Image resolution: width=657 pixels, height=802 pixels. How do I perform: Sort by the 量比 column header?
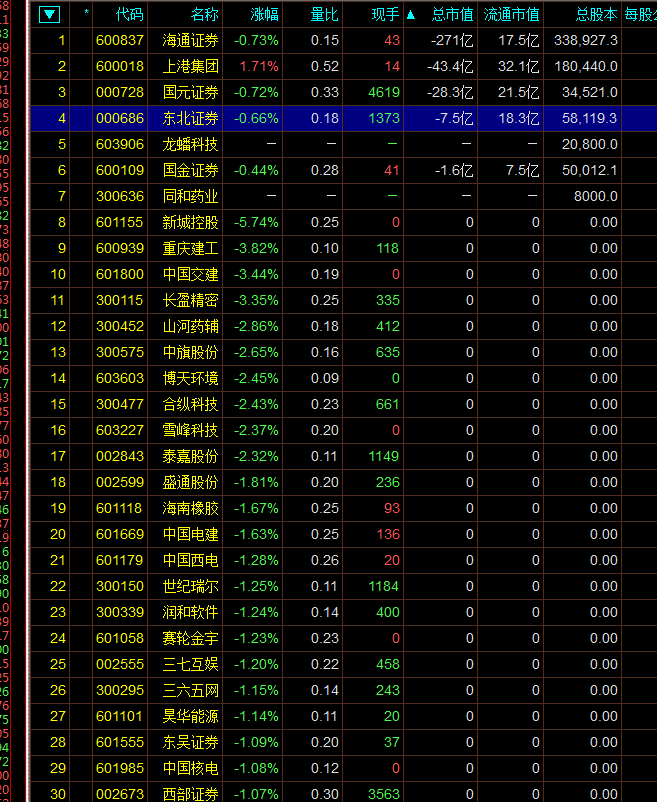(325, 14)
